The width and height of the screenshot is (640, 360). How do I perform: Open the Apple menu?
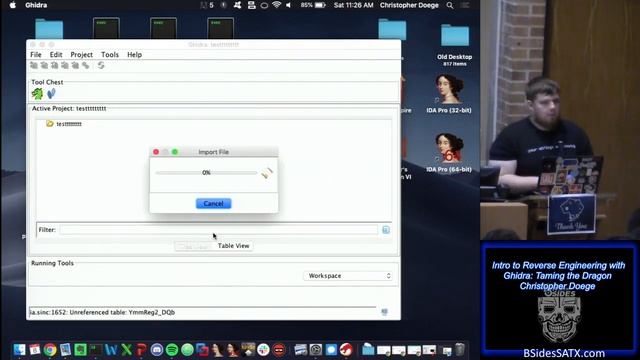coord(13,5)
